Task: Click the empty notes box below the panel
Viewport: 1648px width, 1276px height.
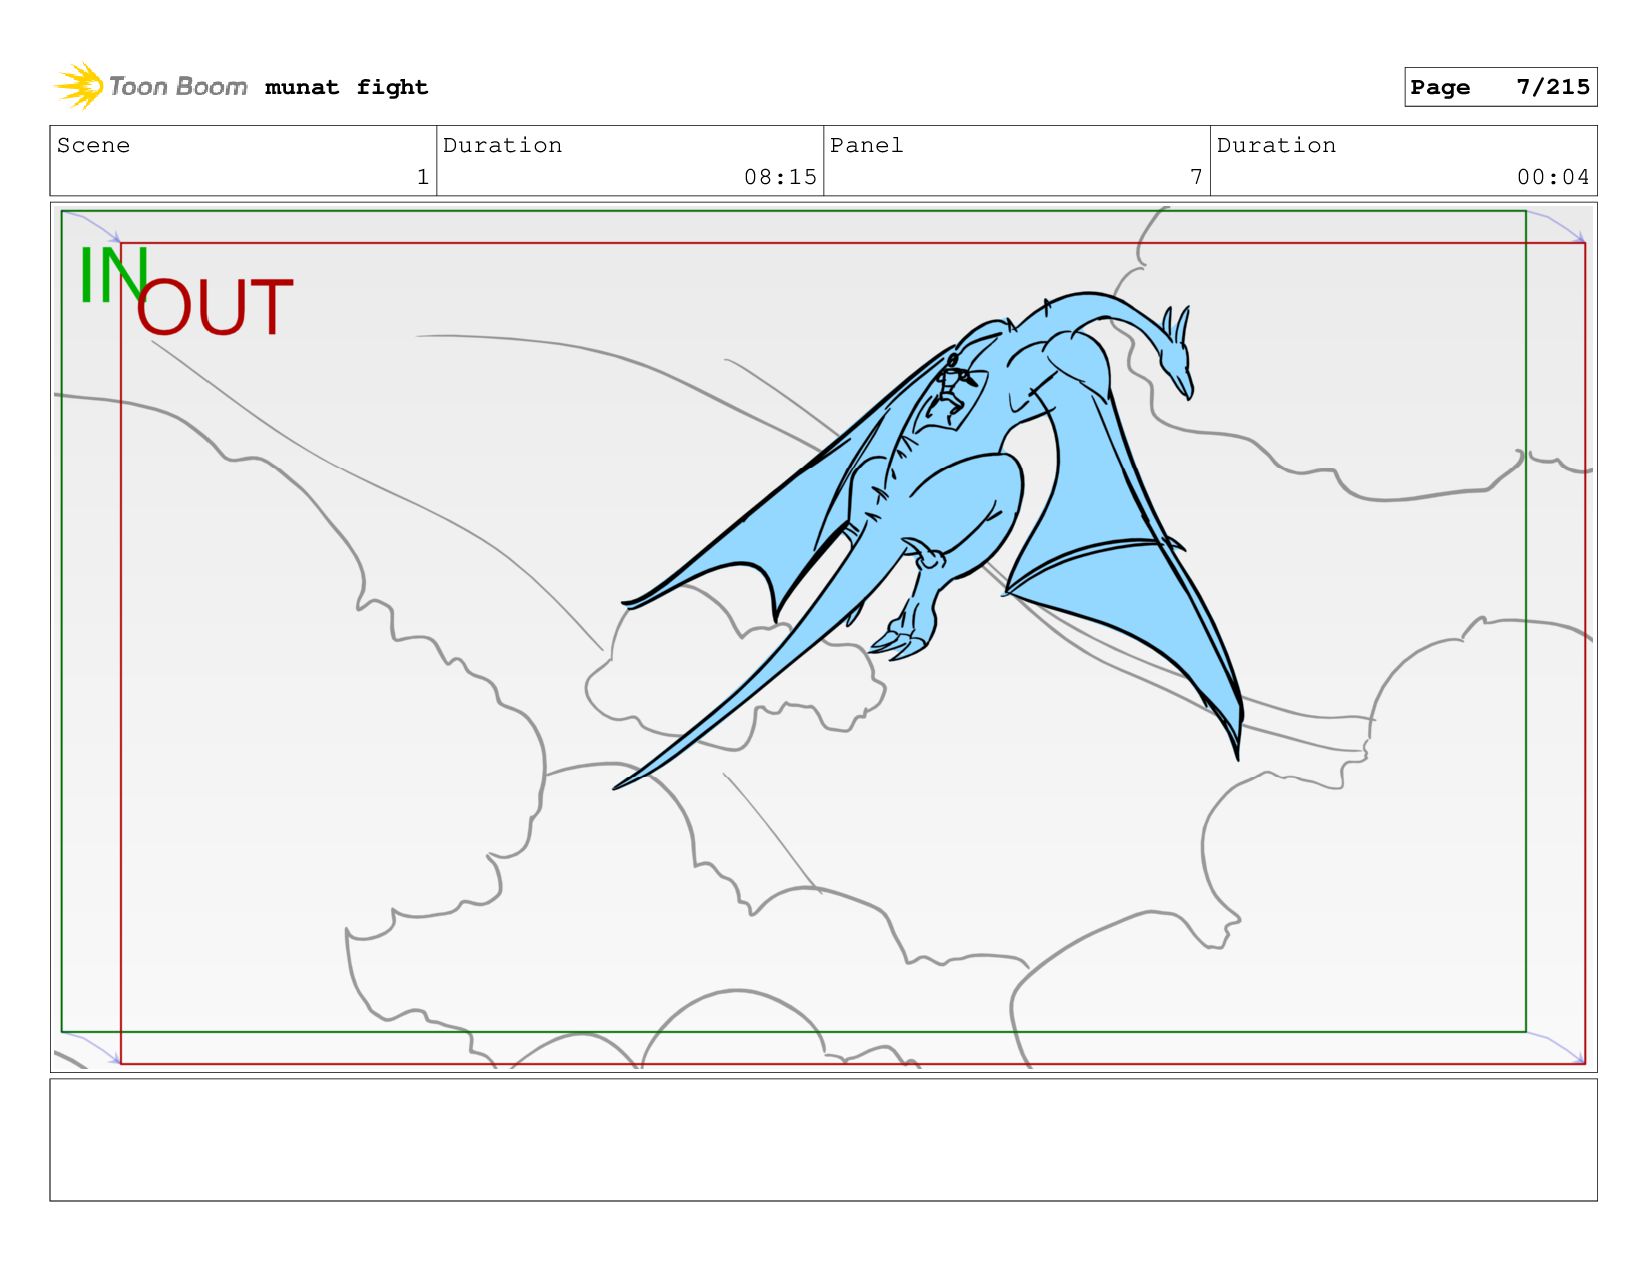Action: [x=823, y=1139]
